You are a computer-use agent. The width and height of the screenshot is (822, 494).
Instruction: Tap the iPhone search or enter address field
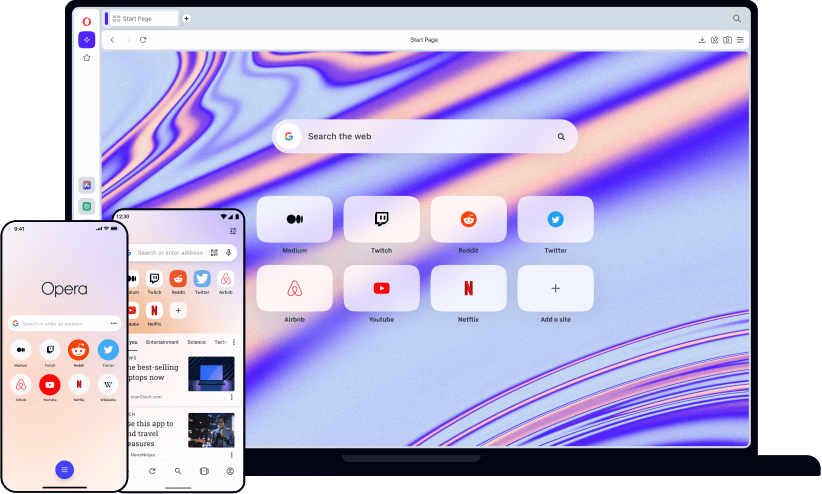pyautogui.click(x=64, y=324)
